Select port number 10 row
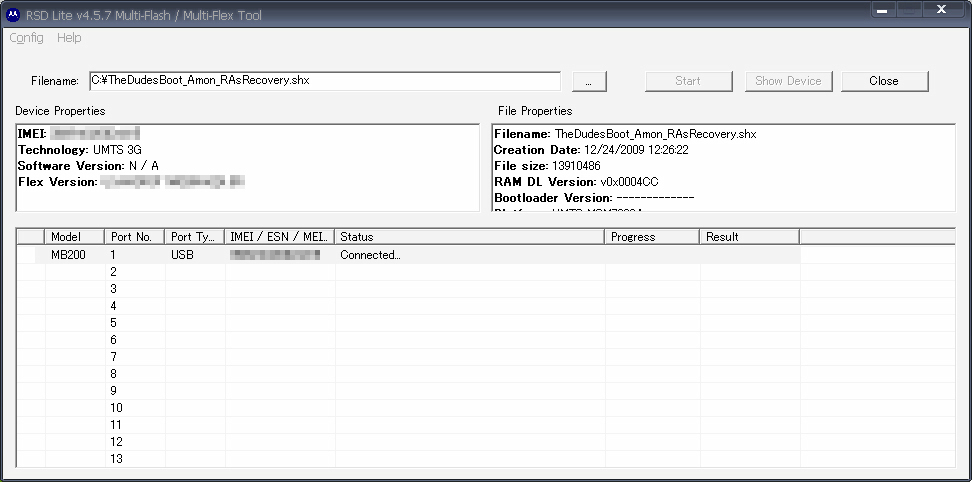 pos(409,408)
